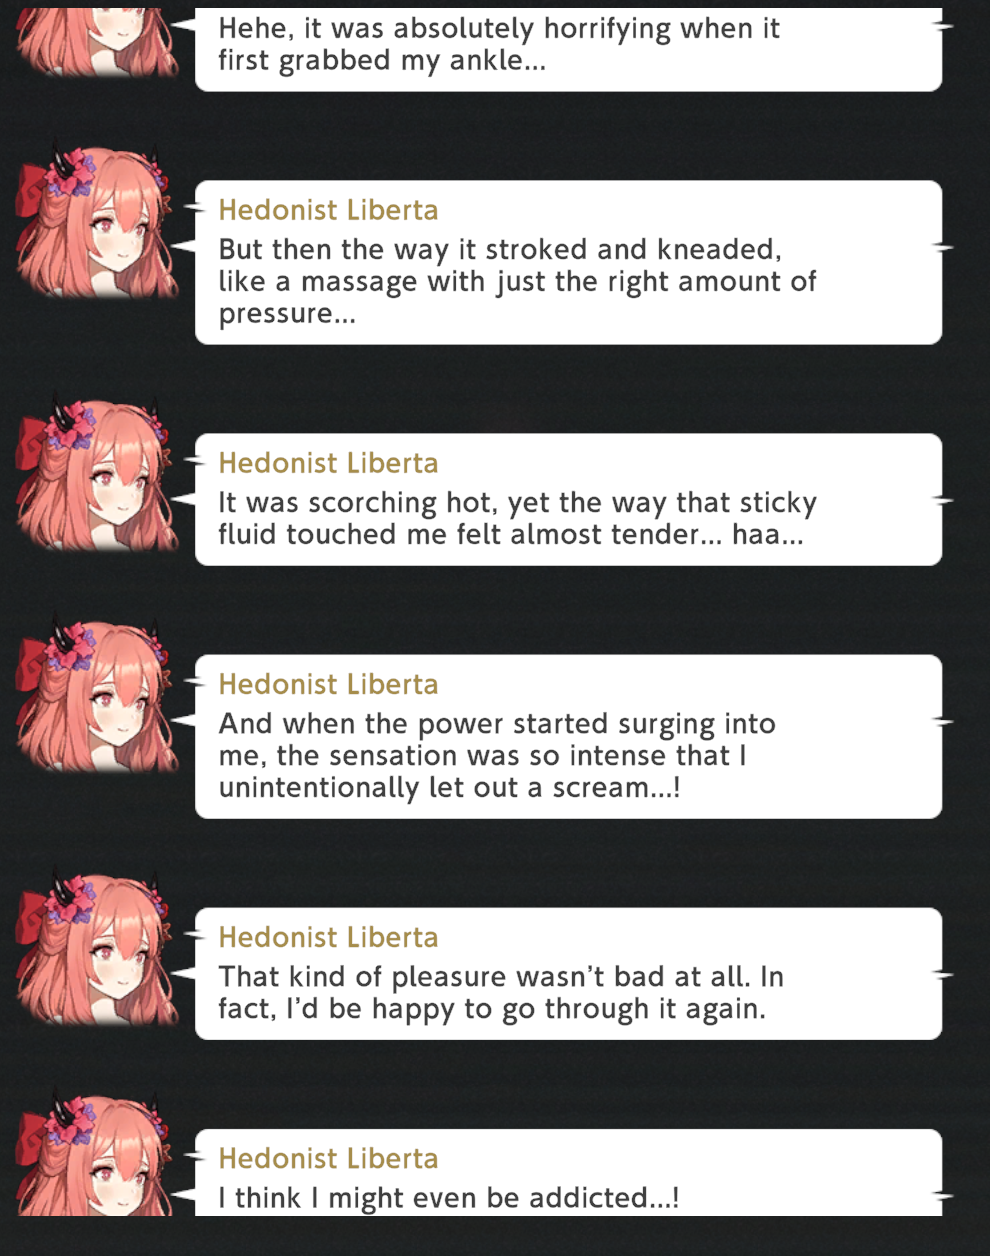Select the Hedonist Liberta label above "And when the power"

(328, 684)
